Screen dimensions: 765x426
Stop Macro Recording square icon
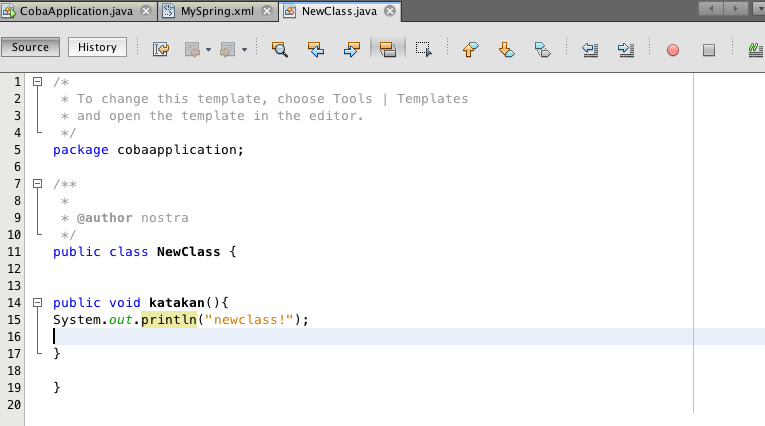pos(709,50)
